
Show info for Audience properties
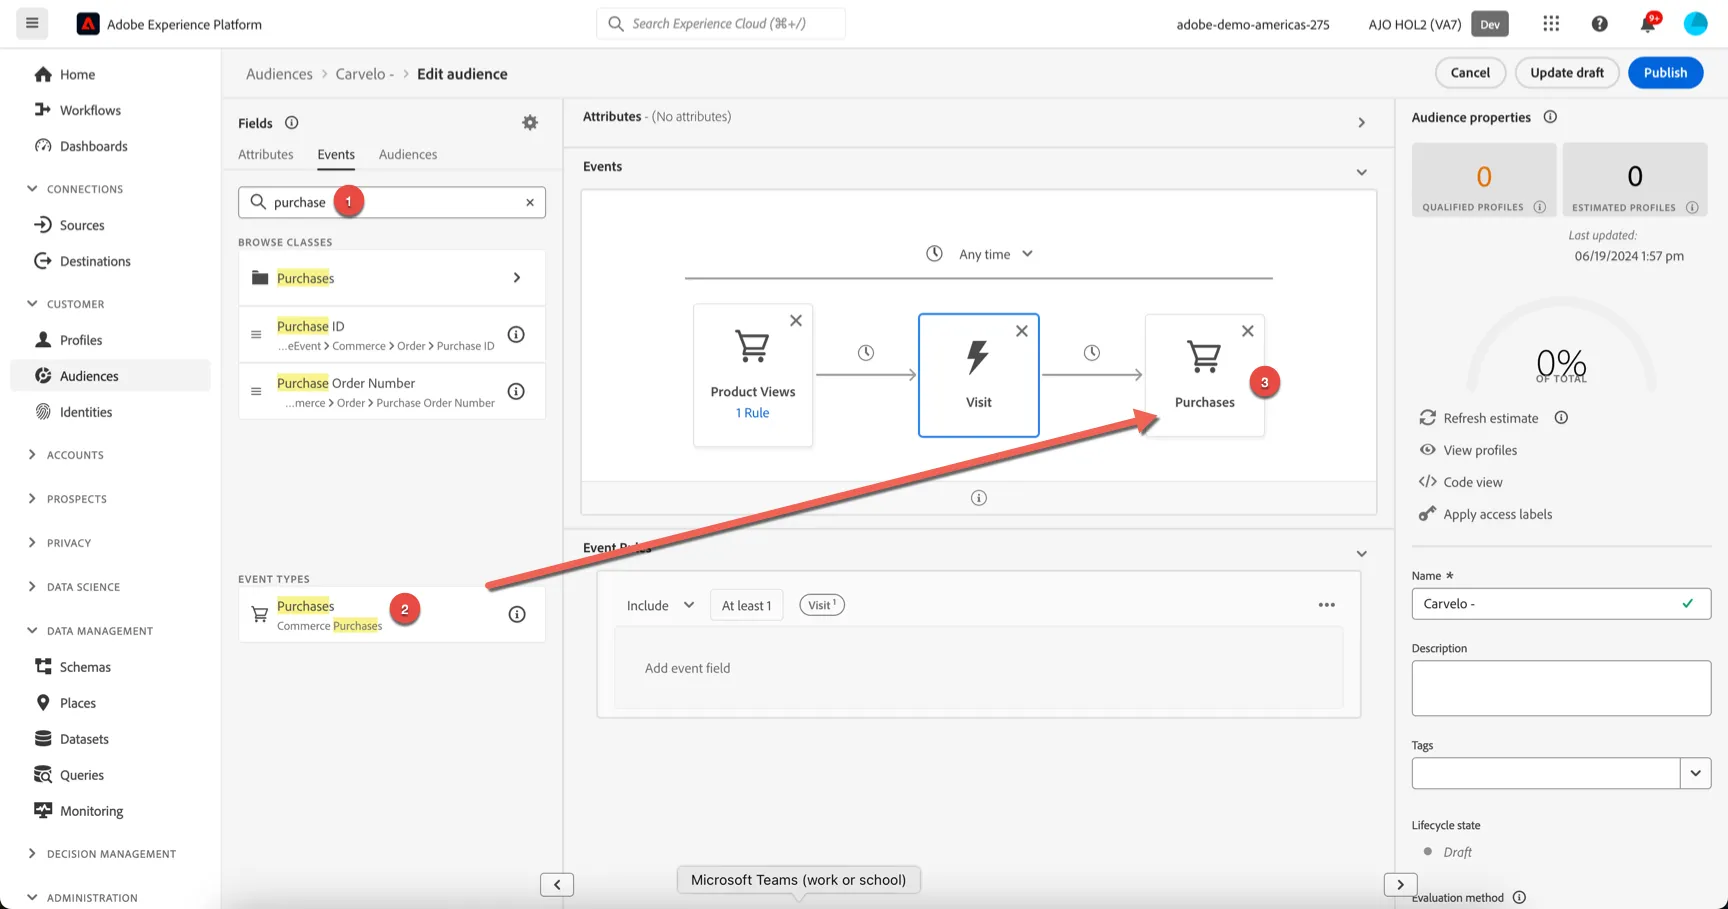click(1550, 117)
